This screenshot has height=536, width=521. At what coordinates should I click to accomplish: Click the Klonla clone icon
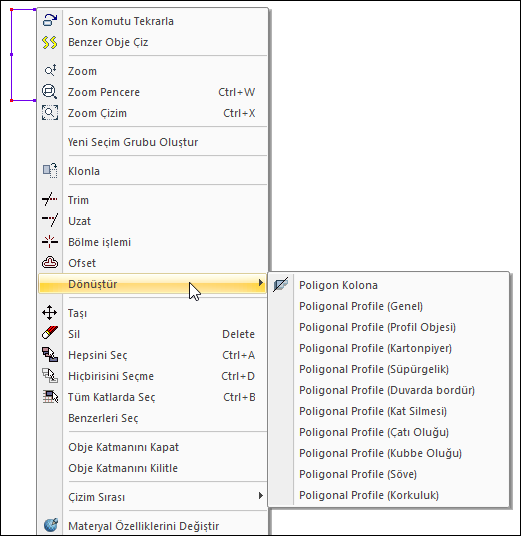50,171
